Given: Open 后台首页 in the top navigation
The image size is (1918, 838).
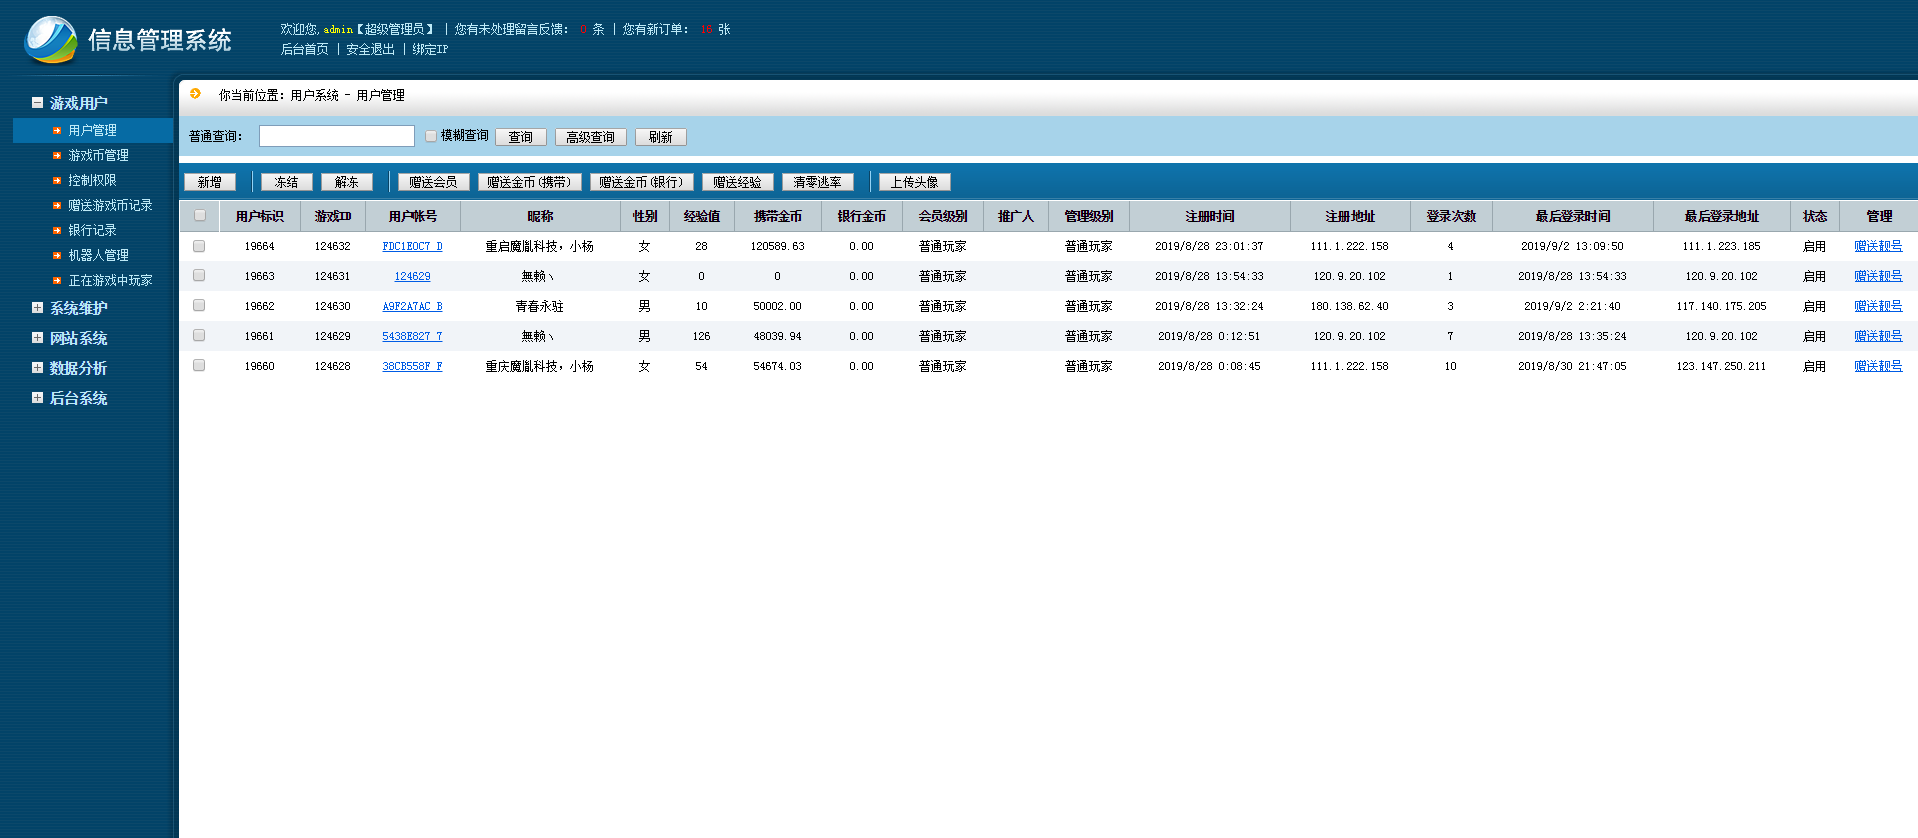Looking at the screenshot, I should tap(304, 49).
